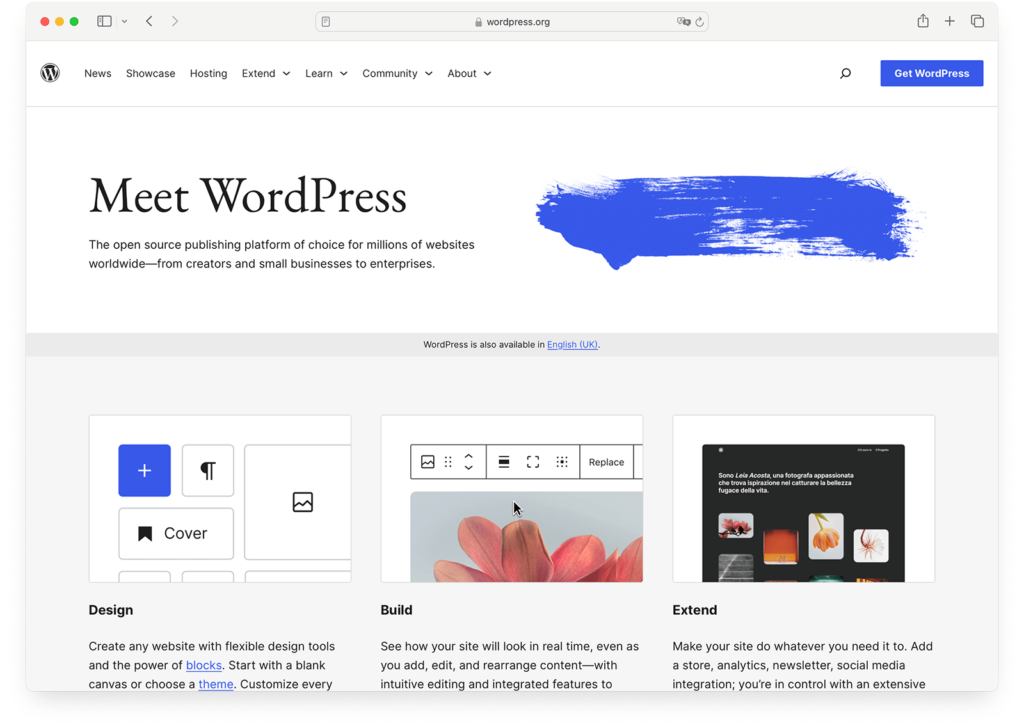Click the align block icon
The image size is (1024, 728).
click(504, 462)
